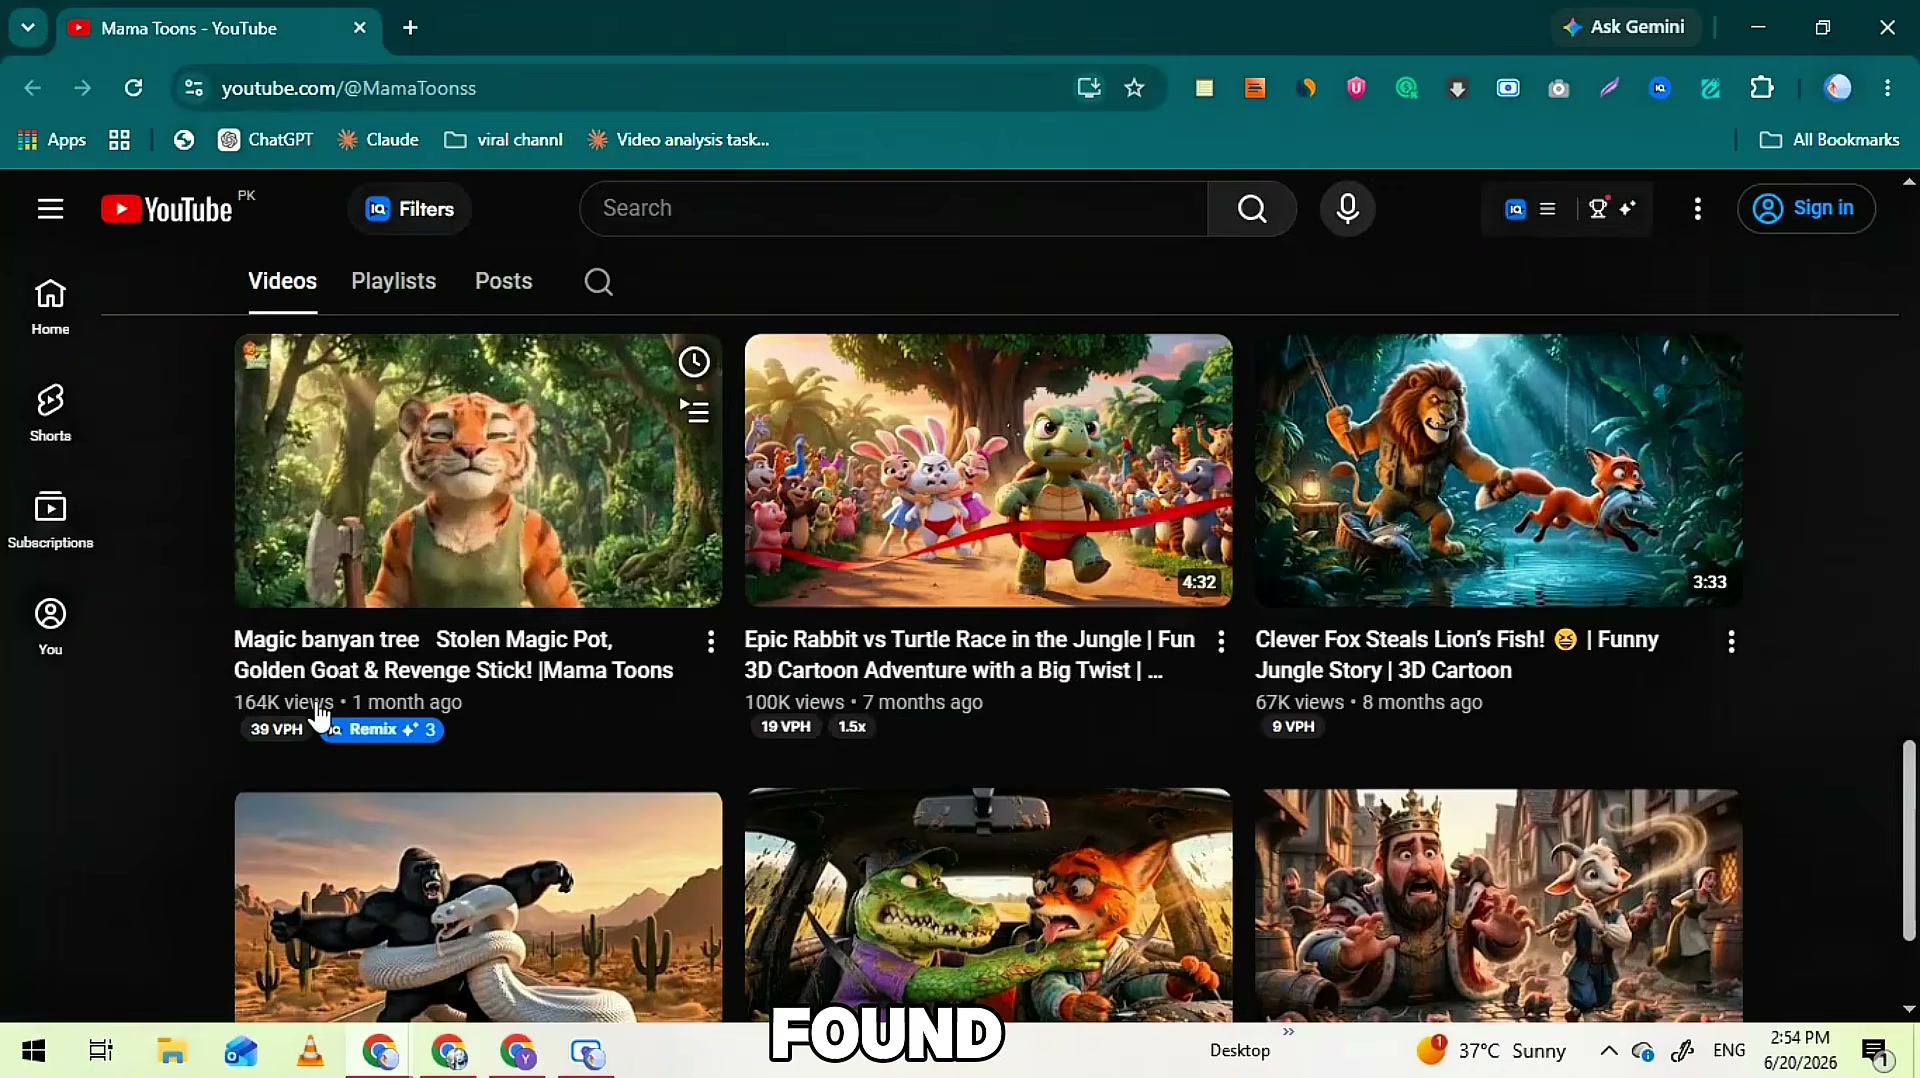
Task: Open more options for Magic banyan tree video
Action: (711, 642)
